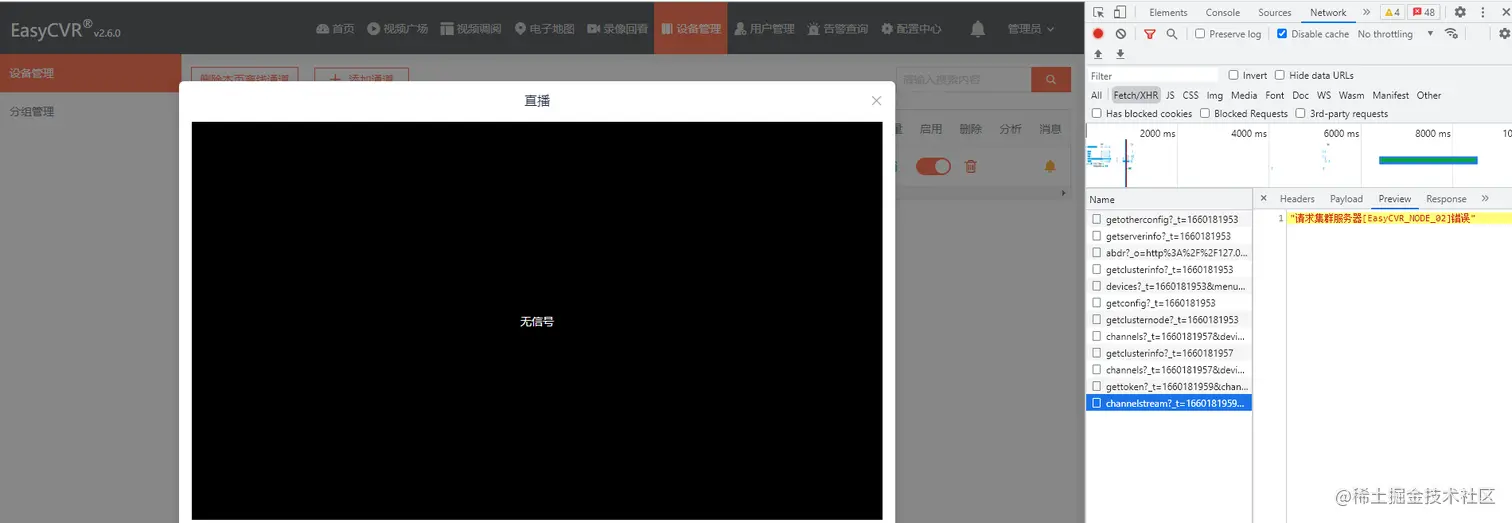Filter requests by JS
This screenshot has width=1512, height=523.
pos(1170,95)
